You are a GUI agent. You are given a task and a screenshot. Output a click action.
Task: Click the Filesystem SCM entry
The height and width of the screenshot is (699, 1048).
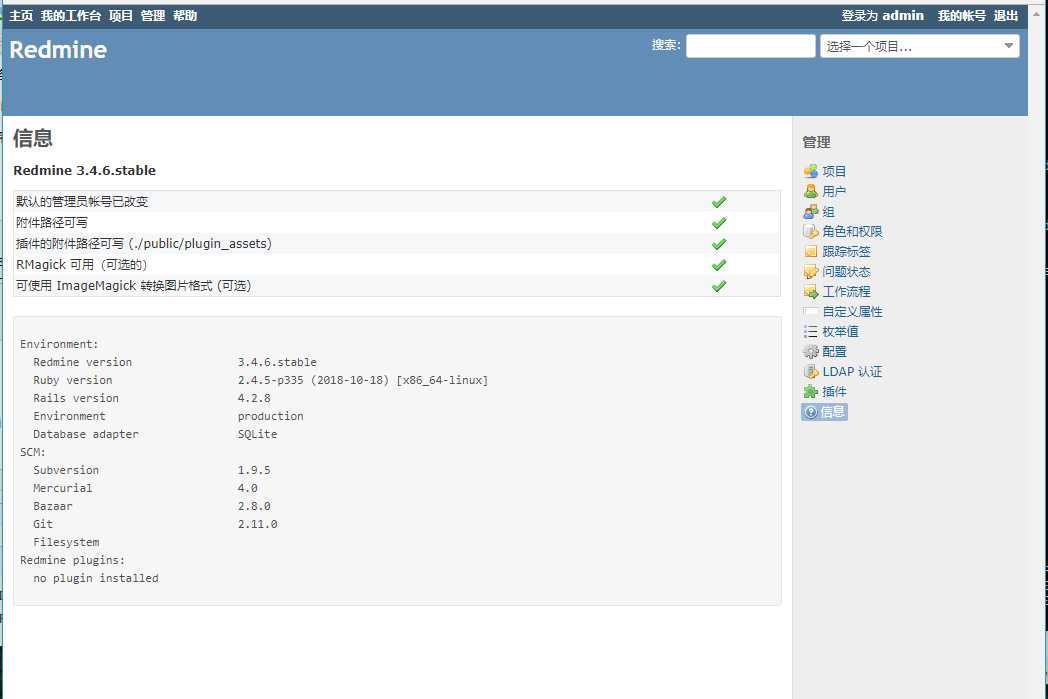[x=66, y=542]
